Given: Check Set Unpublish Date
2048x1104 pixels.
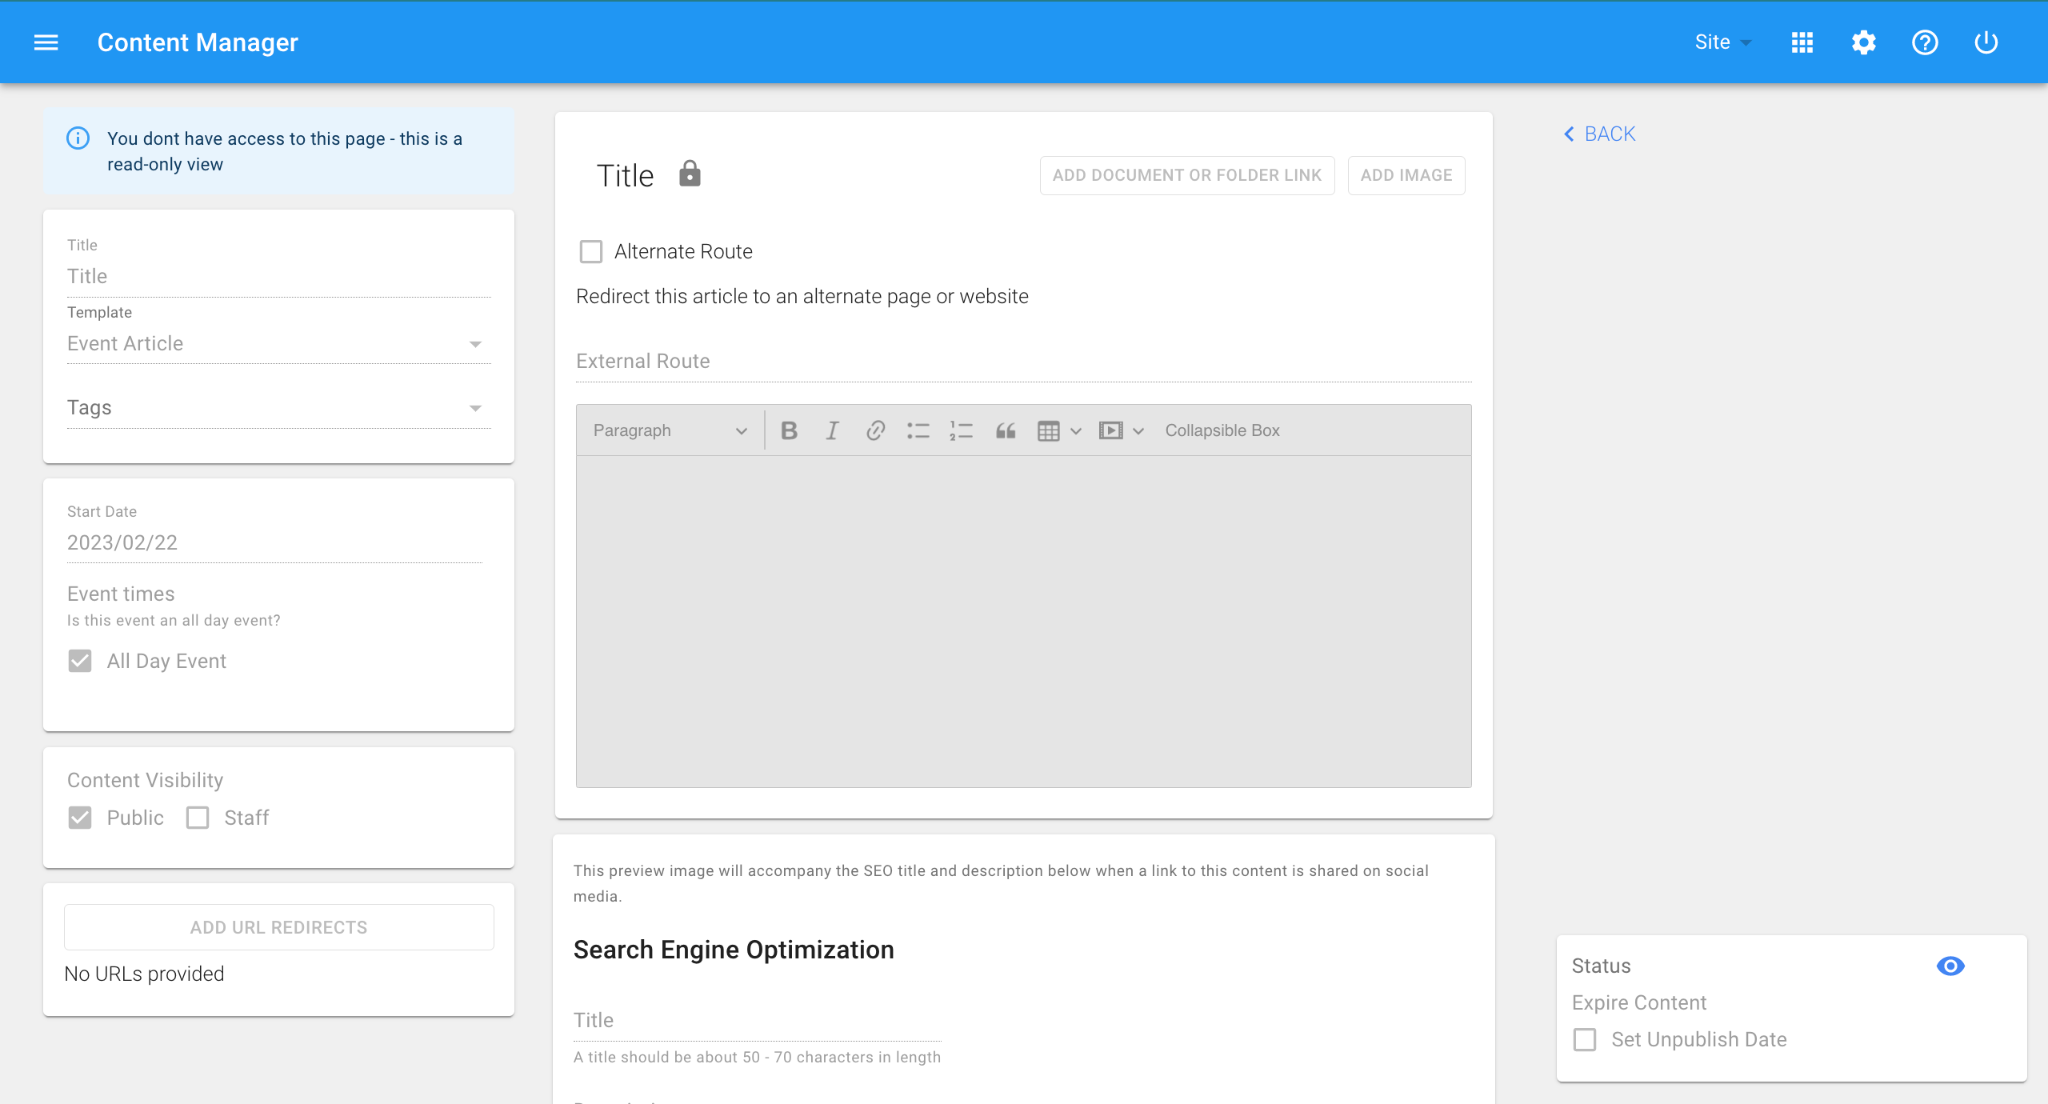Looking at the screenshot, I should click(1585, 1040).
